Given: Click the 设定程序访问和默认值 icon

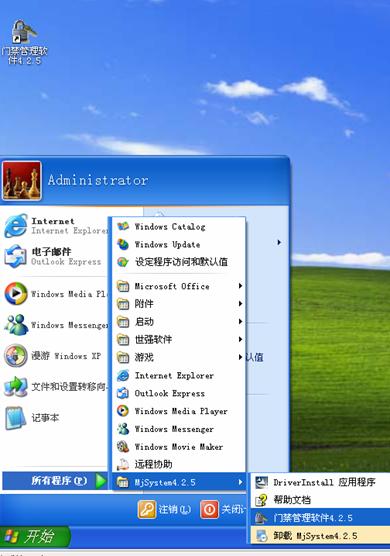Looking at the screenshot, I should [x=123, y=262].
